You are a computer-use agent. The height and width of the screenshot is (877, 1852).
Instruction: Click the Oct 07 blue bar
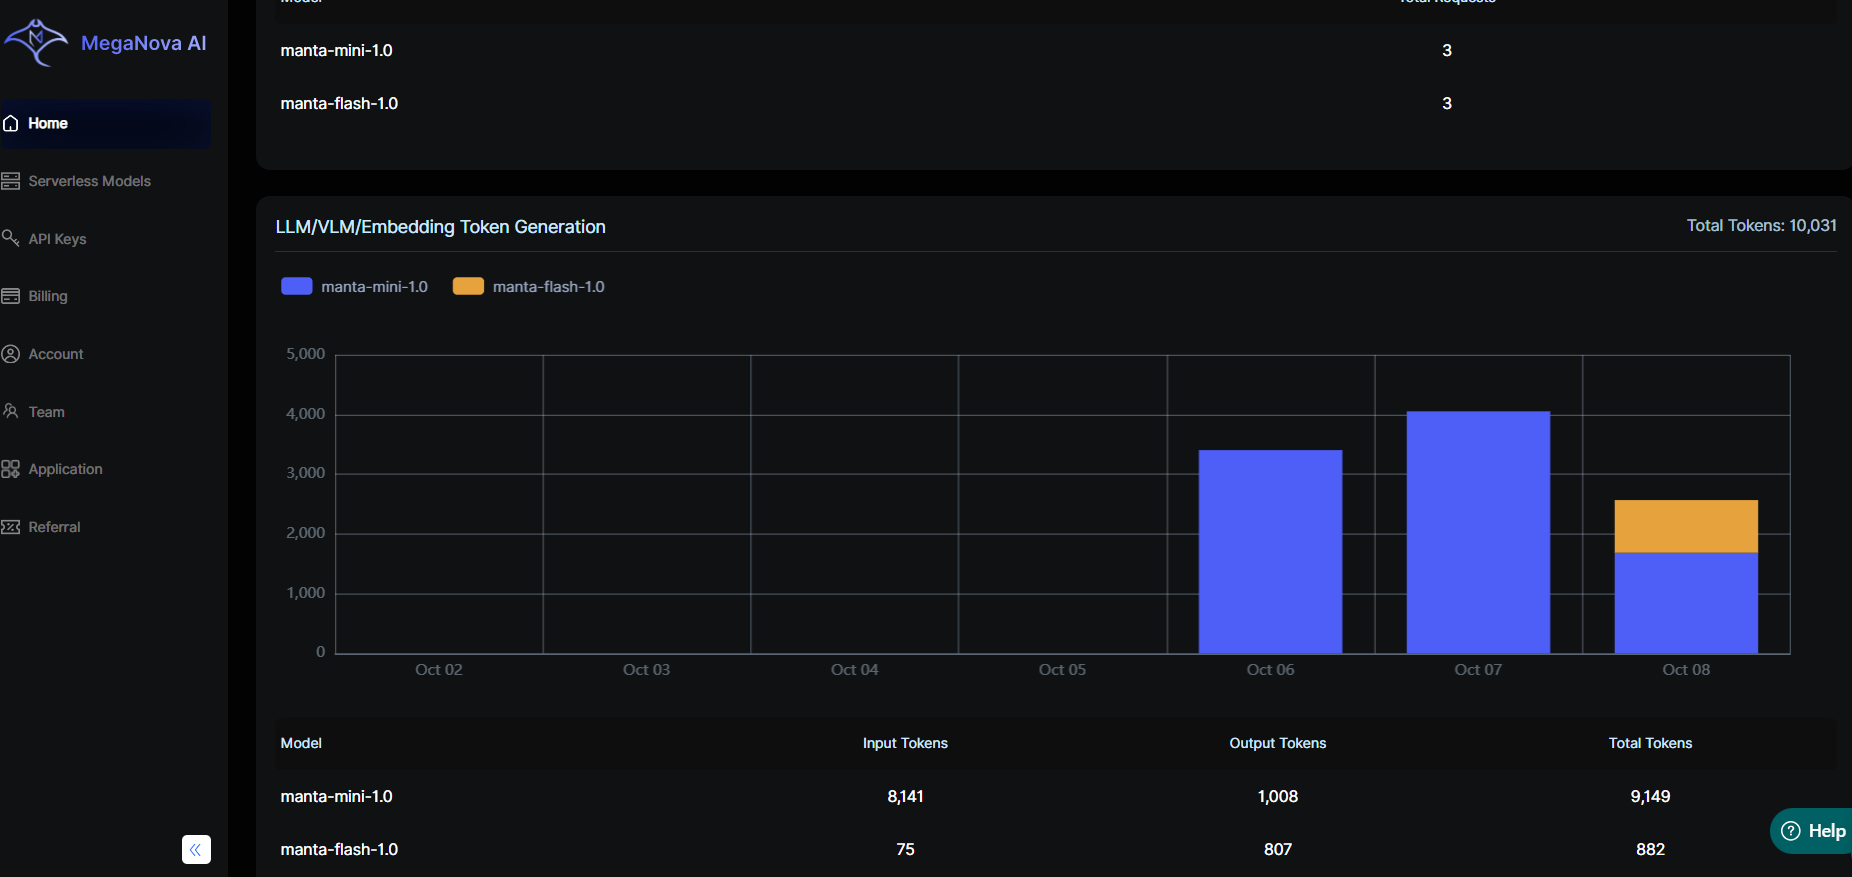pyautogui.click(x=1478, y=532)
